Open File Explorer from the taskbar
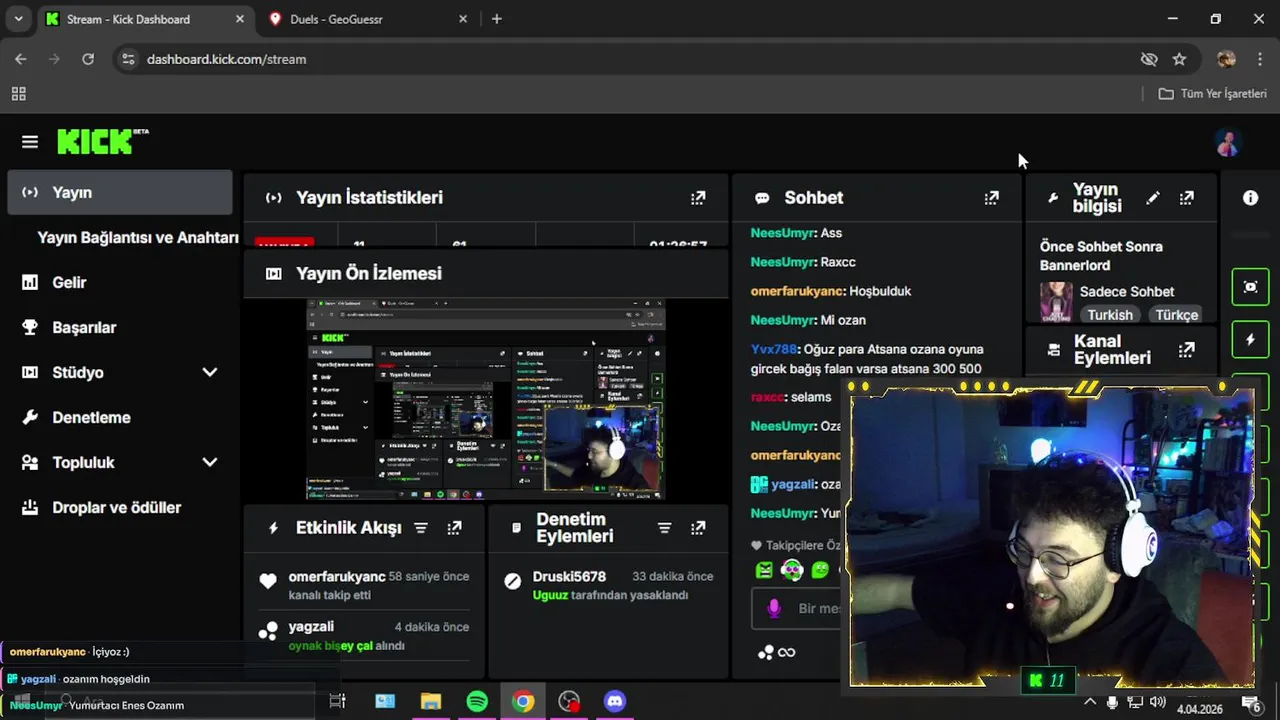 [431, 701]
